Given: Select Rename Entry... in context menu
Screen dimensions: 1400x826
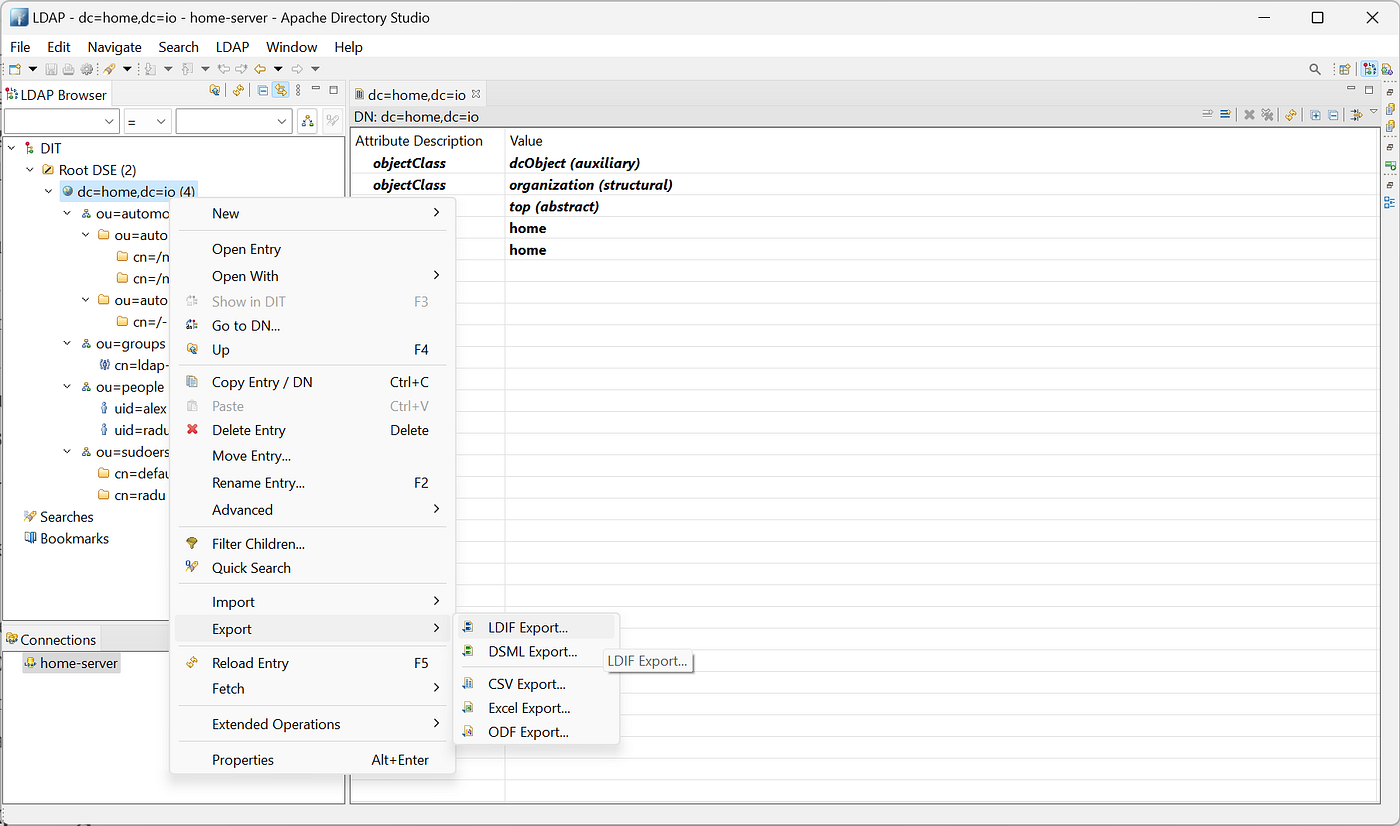Looking at the screenshot, I should point(312,483).
